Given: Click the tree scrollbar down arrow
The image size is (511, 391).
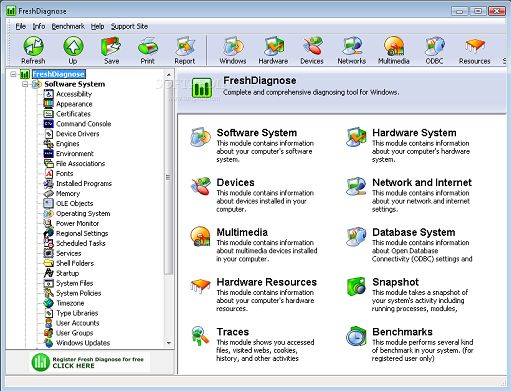Looking at the screenshot, I should (169, 343).
